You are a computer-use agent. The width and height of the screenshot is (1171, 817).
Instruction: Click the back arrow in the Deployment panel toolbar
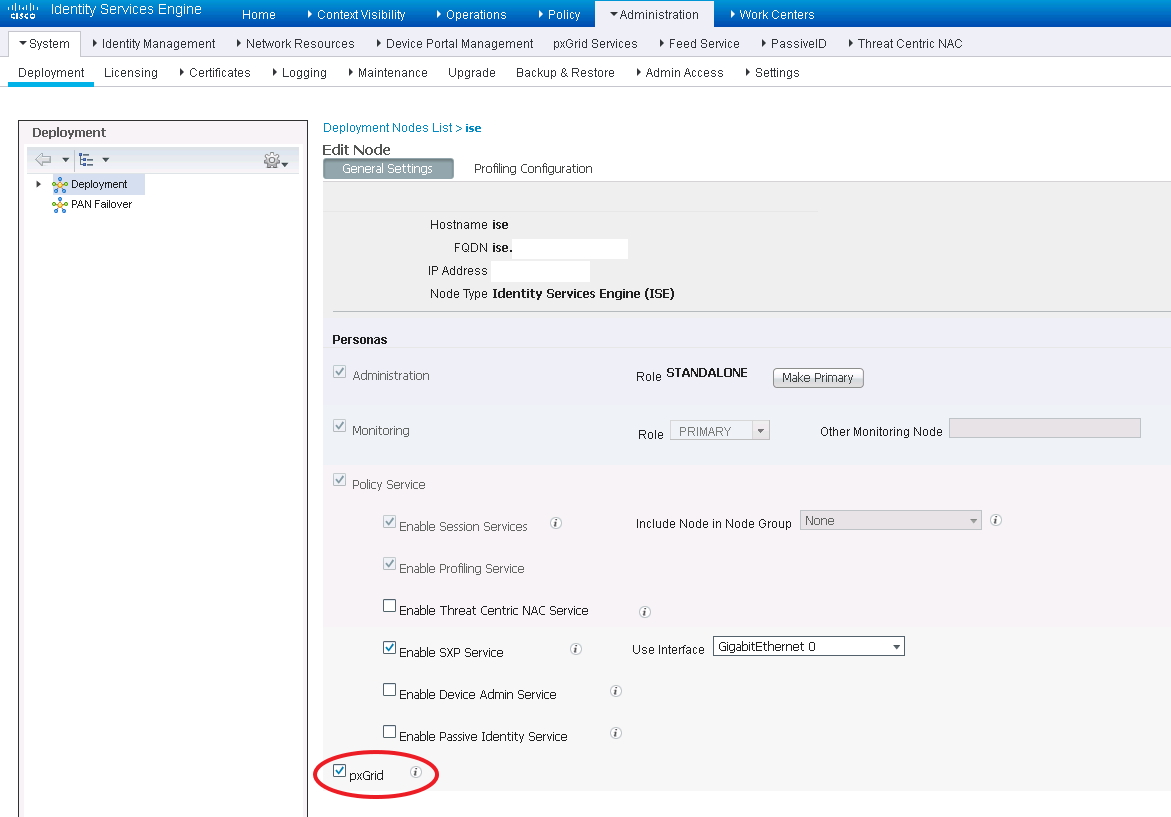coord(43,159)
